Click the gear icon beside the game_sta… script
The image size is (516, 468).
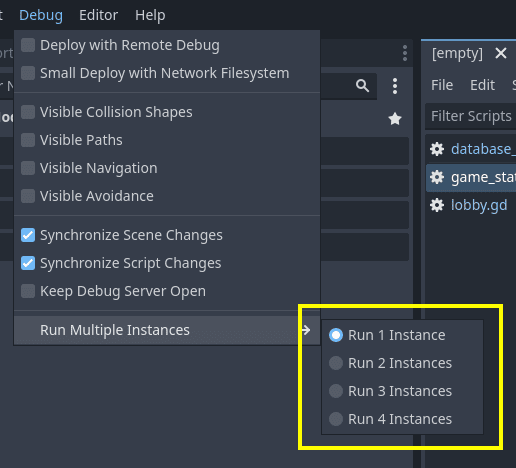[437, 177]
